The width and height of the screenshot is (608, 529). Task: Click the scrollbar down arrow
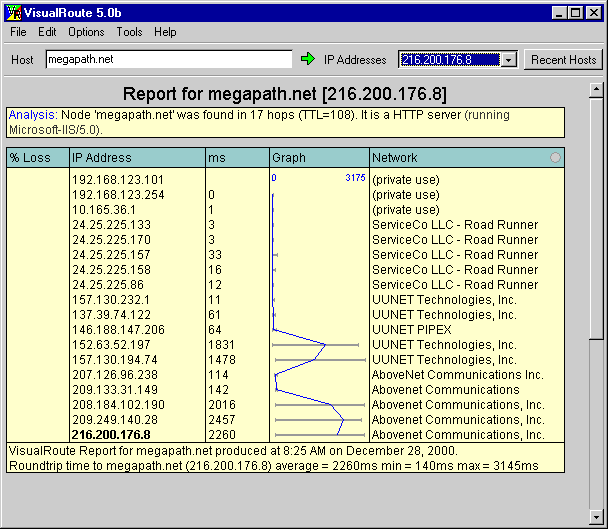(596, 517)
